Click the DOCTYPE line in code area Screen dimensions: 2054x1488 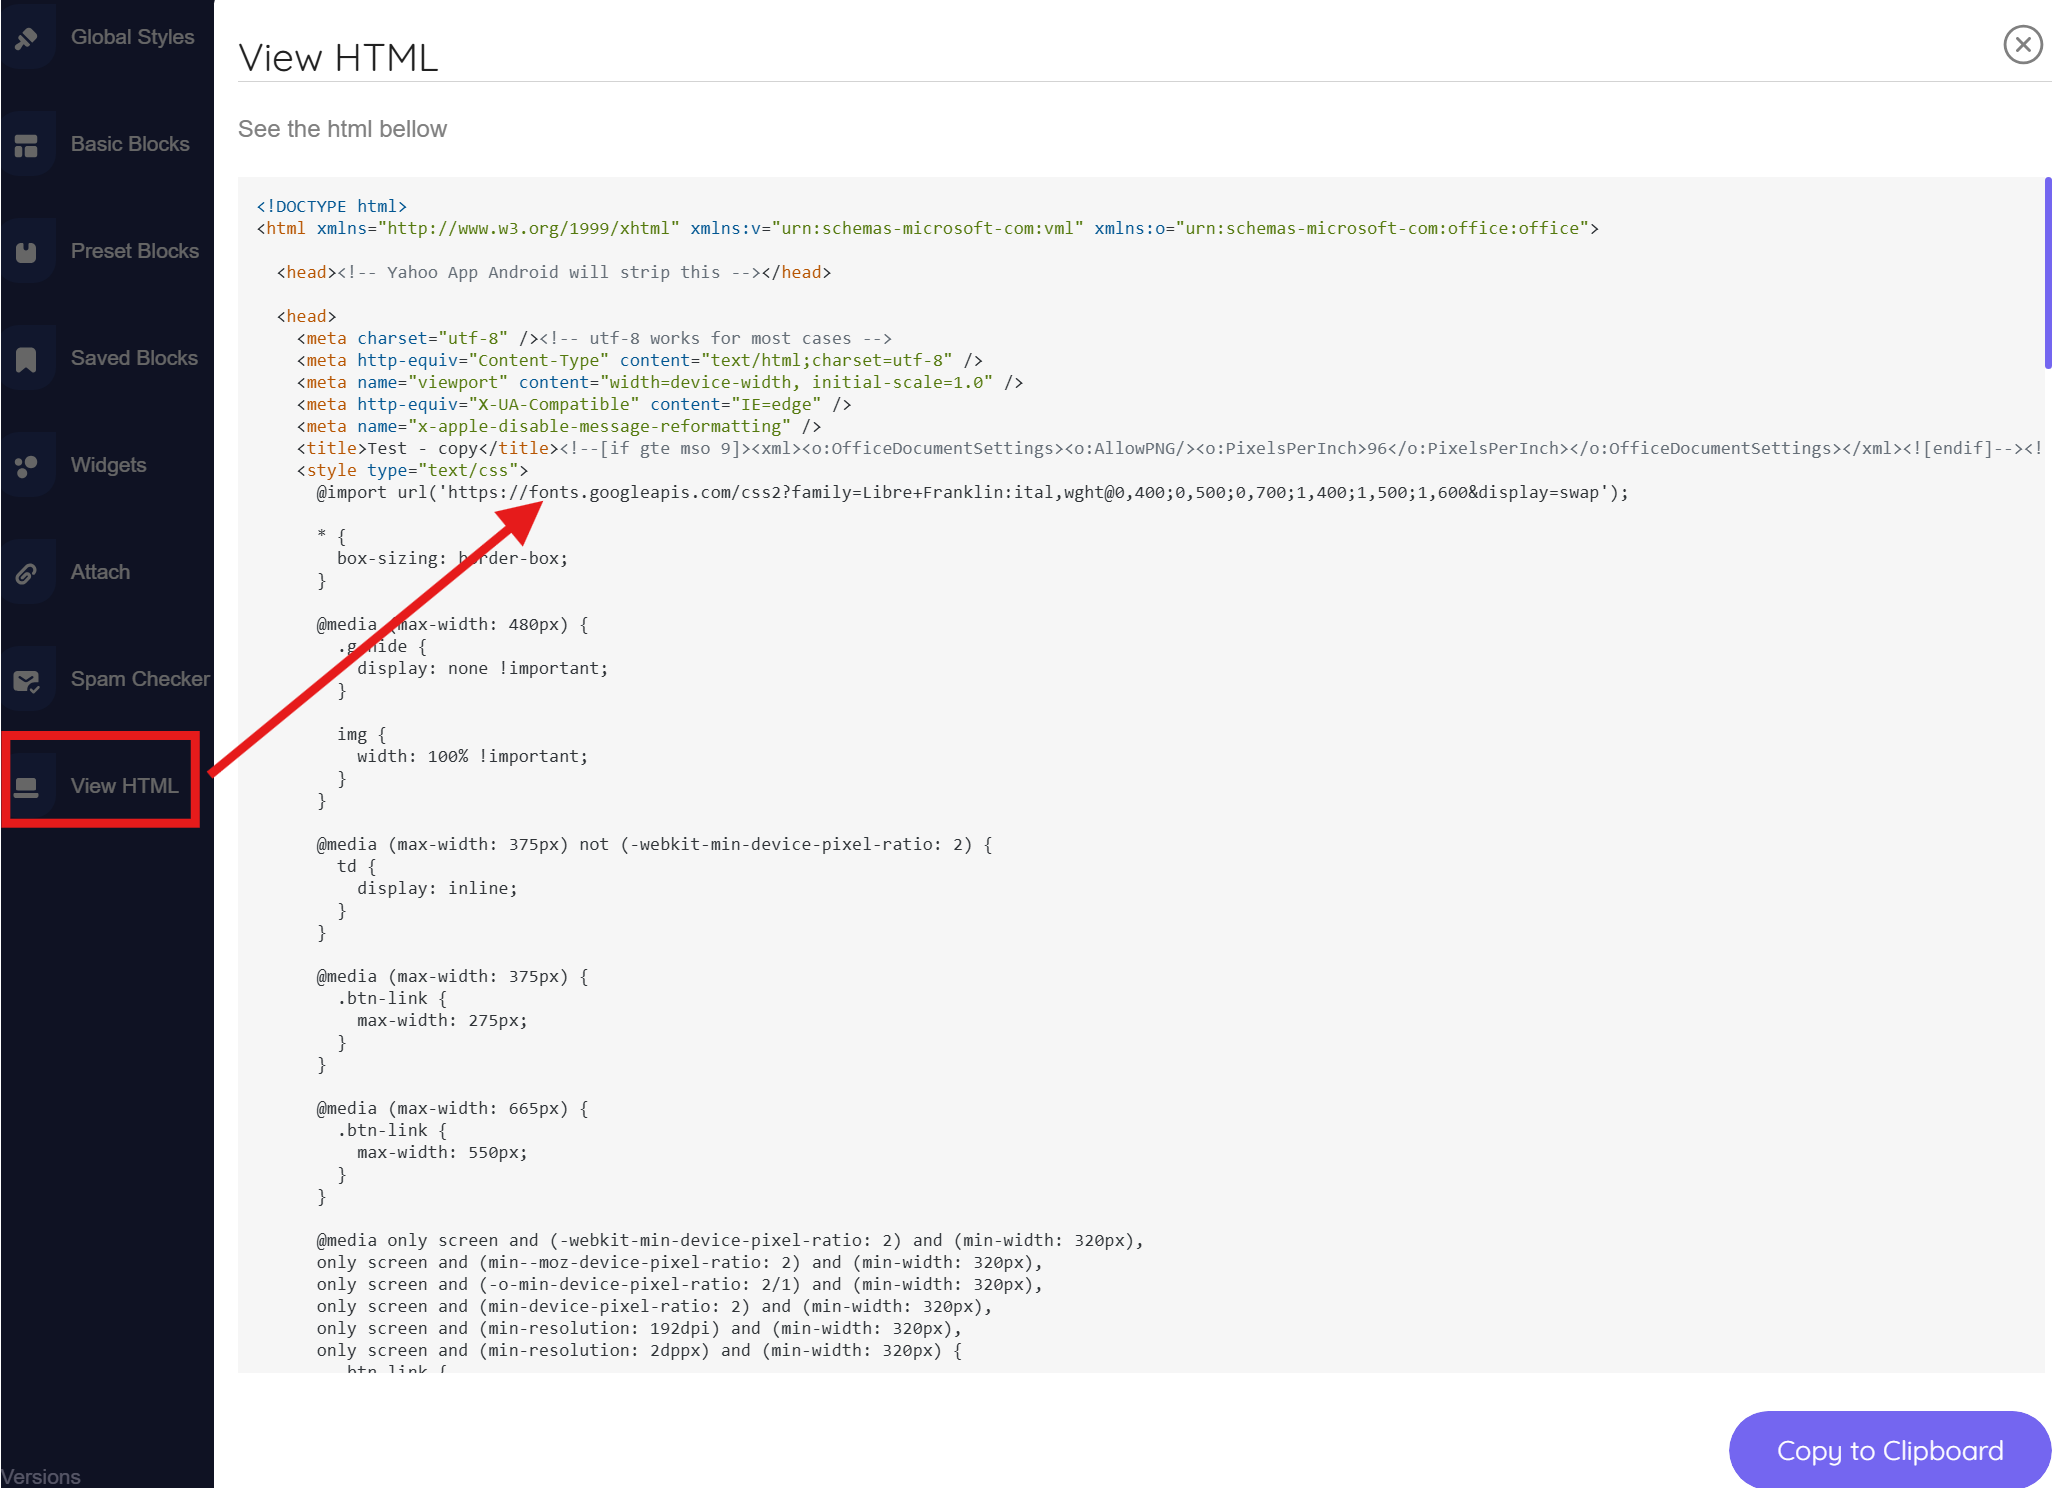[x=331, y=206]
